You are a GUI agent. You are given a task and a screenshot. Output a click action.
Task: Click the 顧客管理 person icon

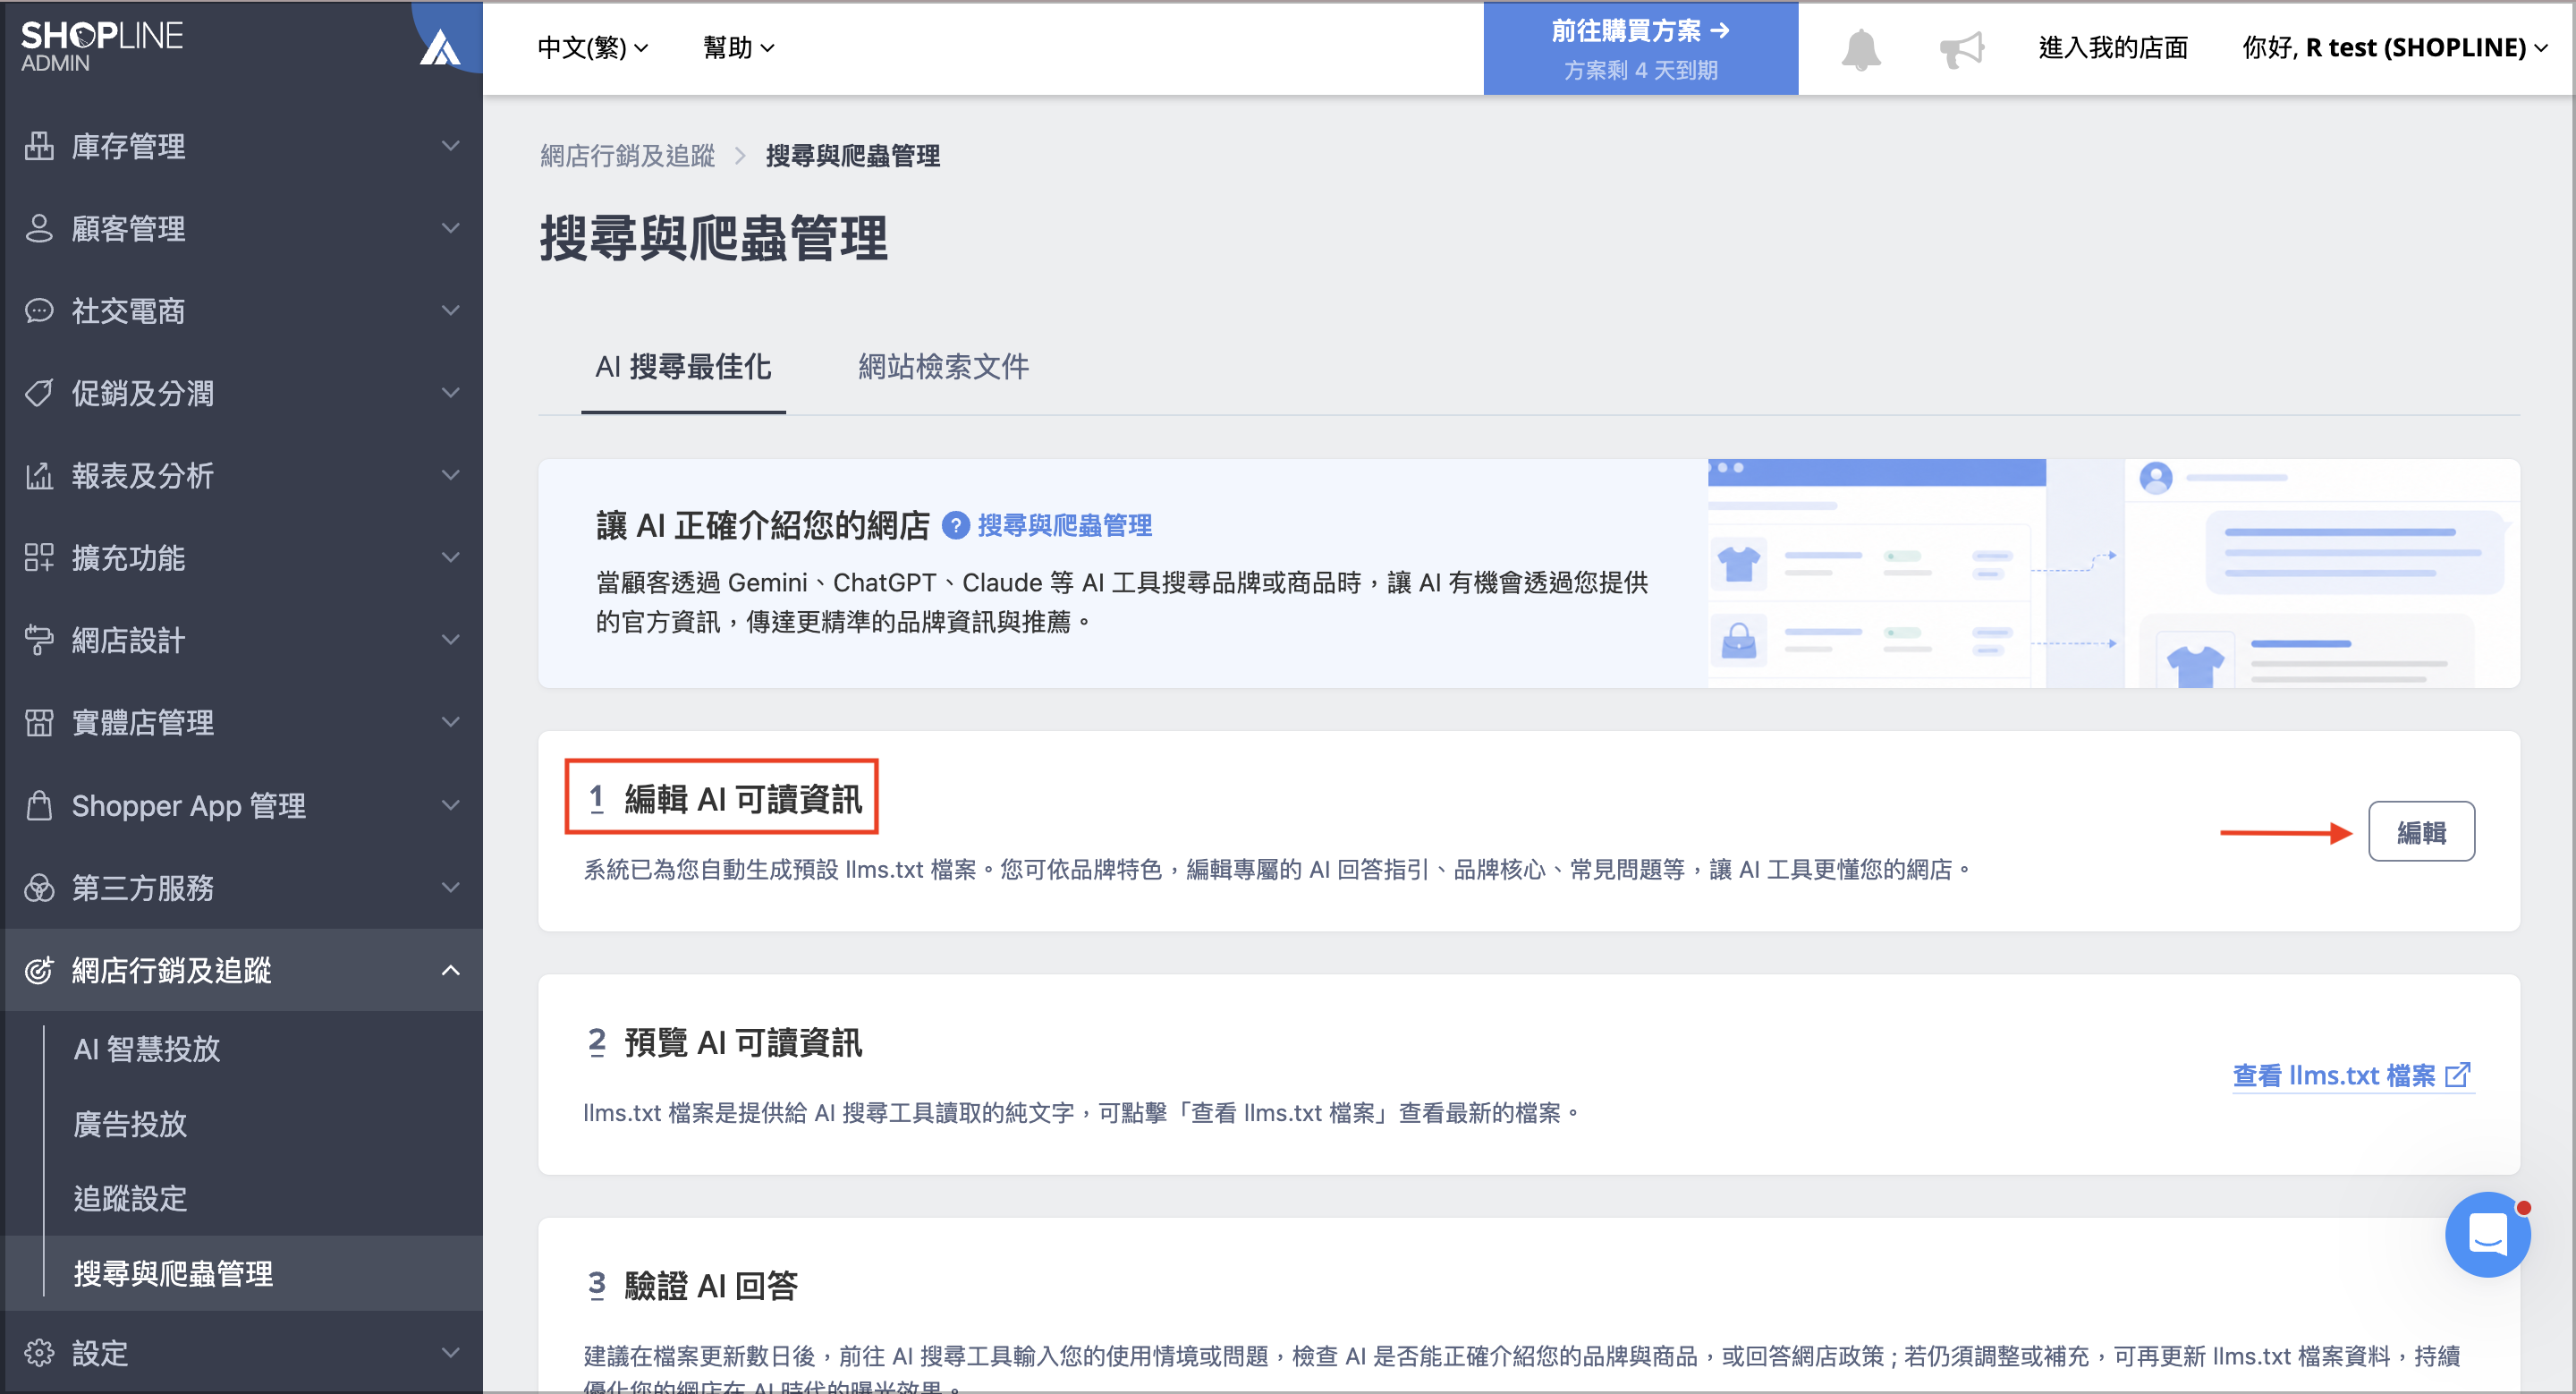39,228
